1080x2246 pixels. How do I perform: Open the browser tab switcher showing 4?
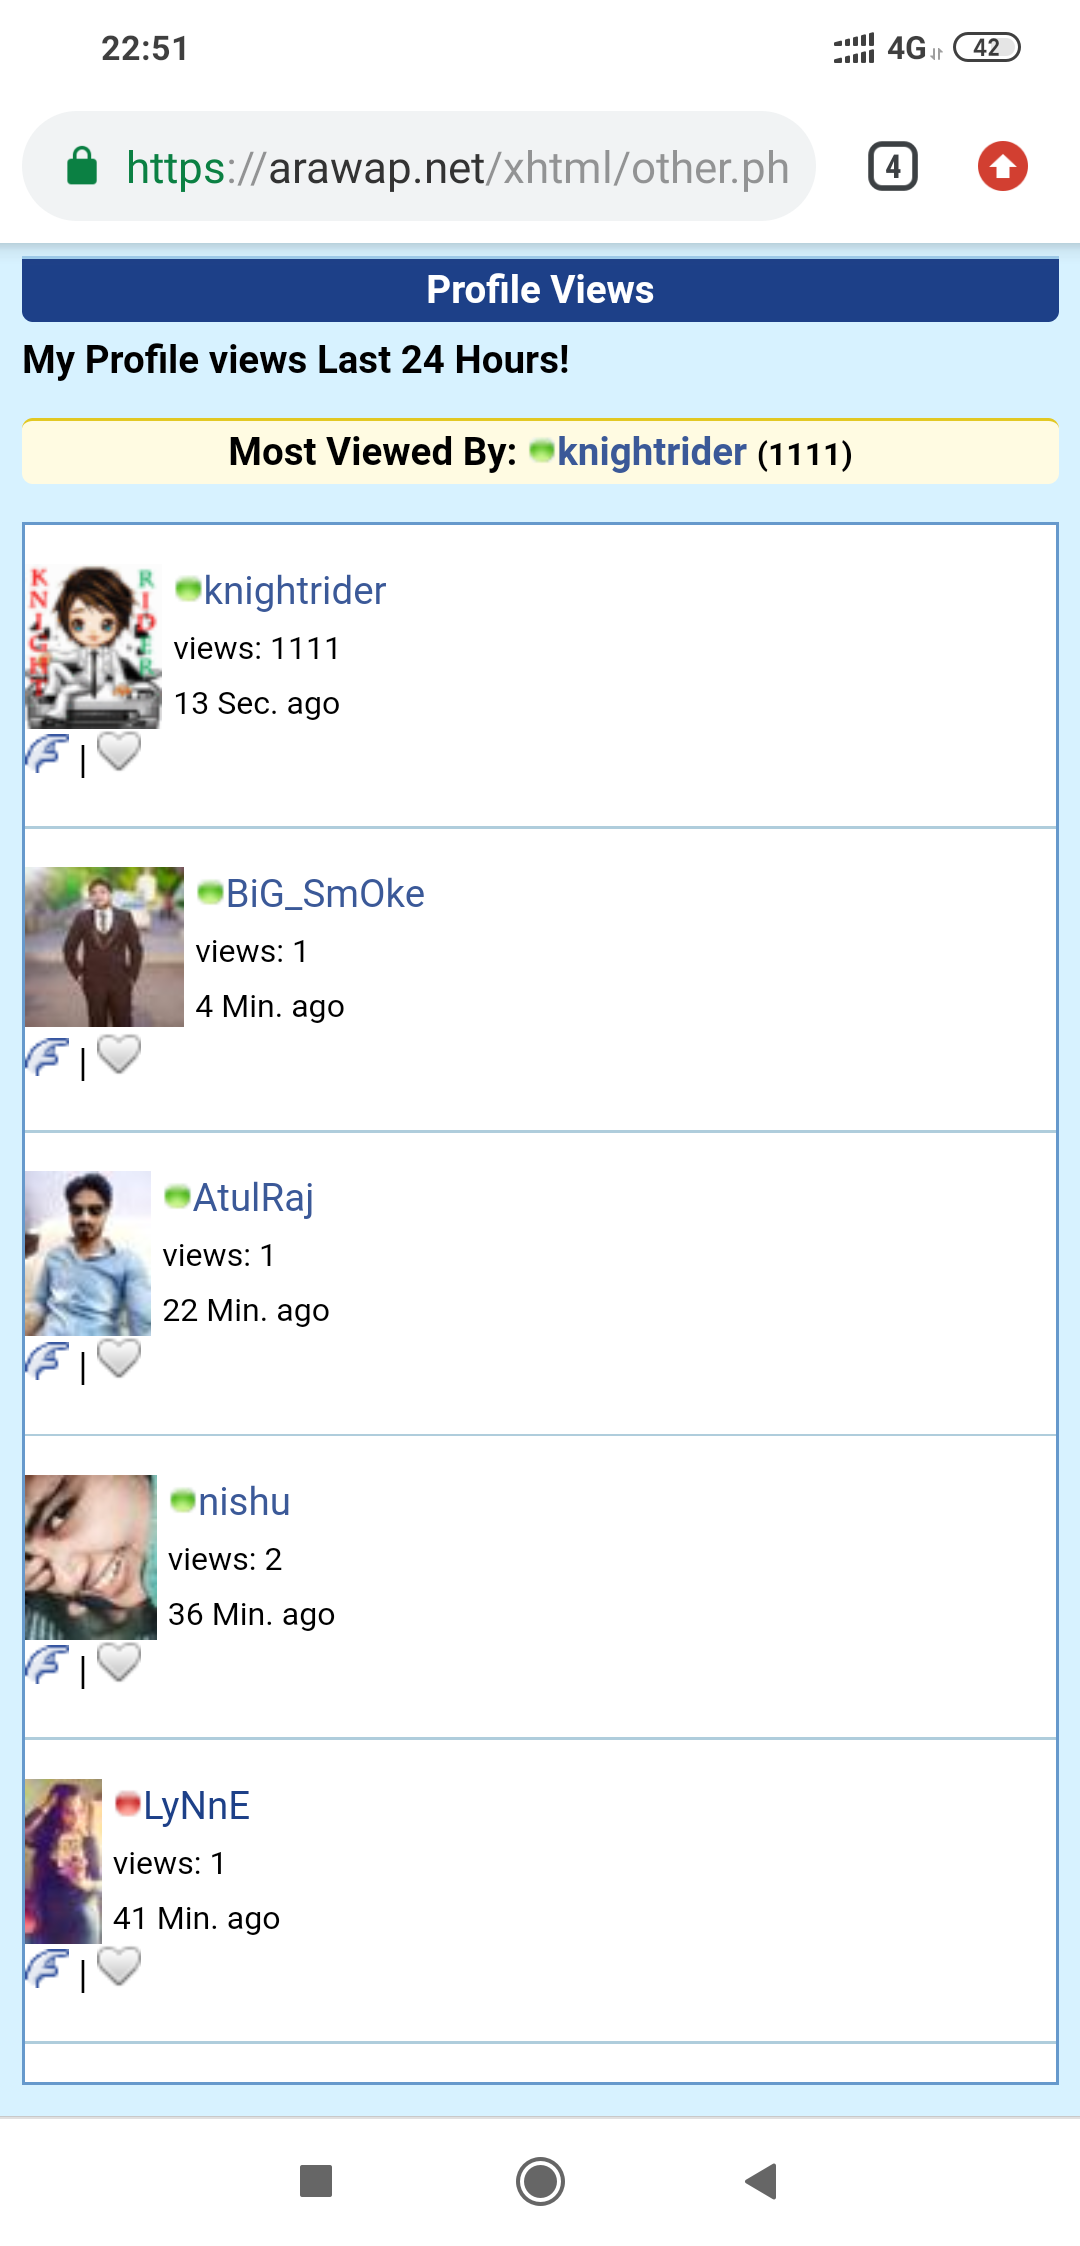click(892, 166)
